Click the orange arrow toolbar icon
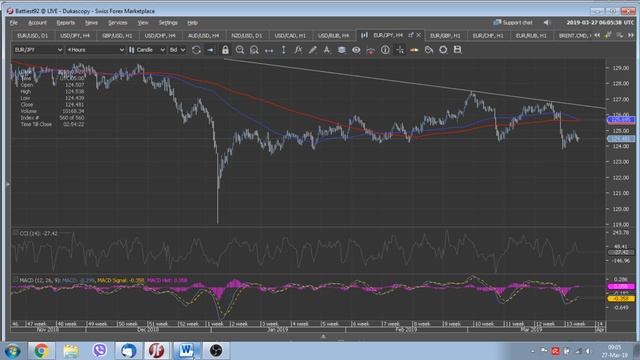 pyautogui.click(x=414, y=50)
